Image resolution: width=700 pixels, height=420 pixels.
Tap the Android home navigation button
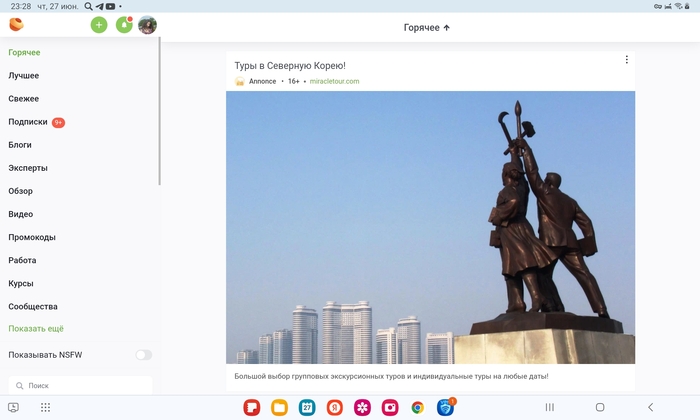600,407
